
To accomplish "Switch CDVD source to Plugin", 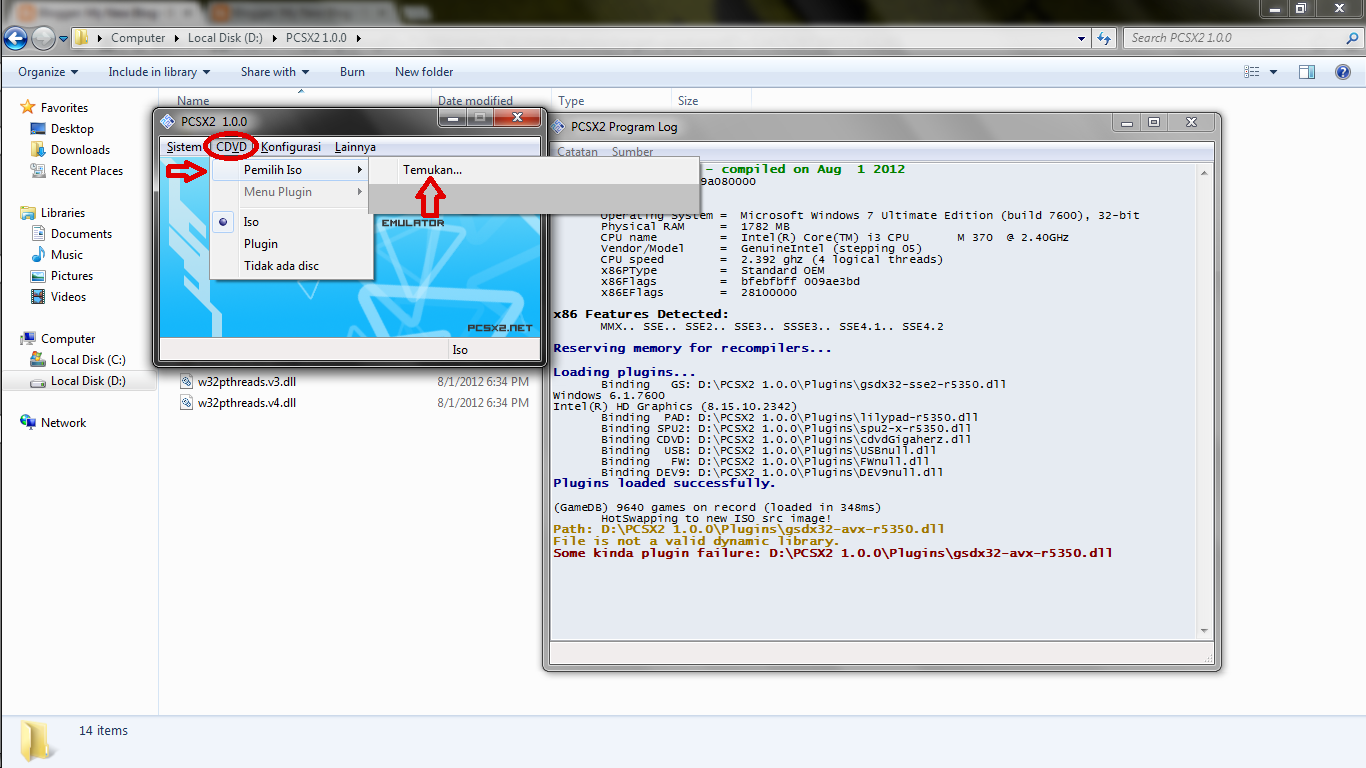I will 261,244.
